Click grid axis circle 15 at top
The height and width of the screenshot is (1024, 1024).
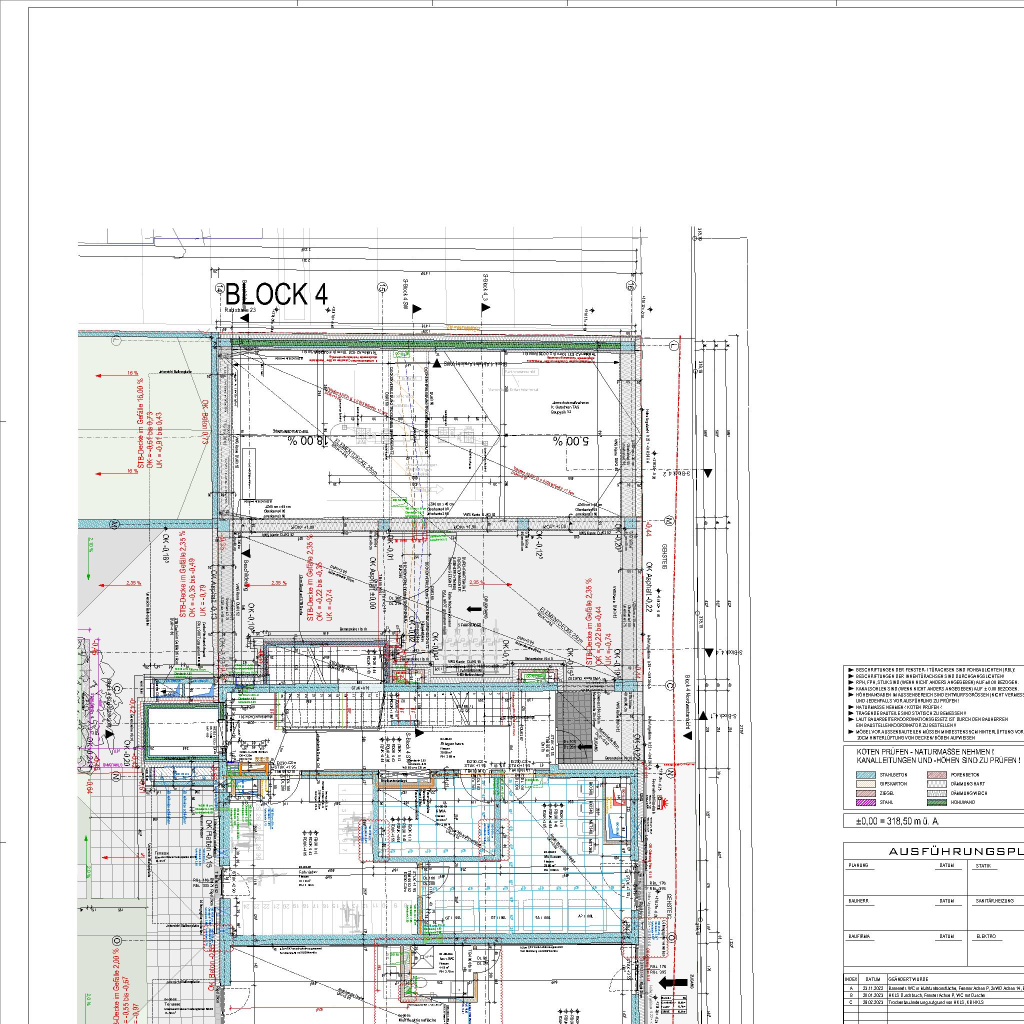click(x=381, y=287)
